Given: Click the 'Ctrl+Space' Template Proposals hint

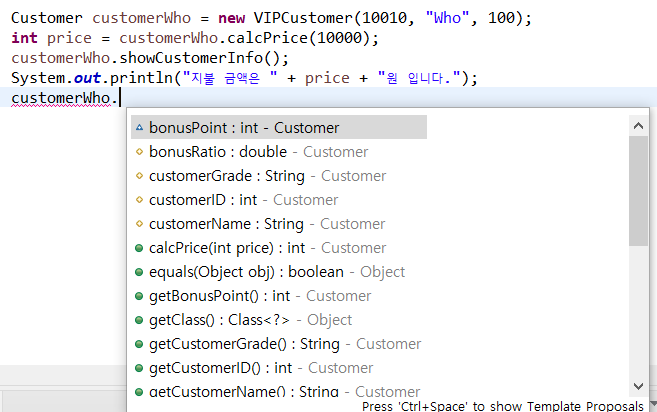Looking at the screenshot, I should click(x=502, y=406).
